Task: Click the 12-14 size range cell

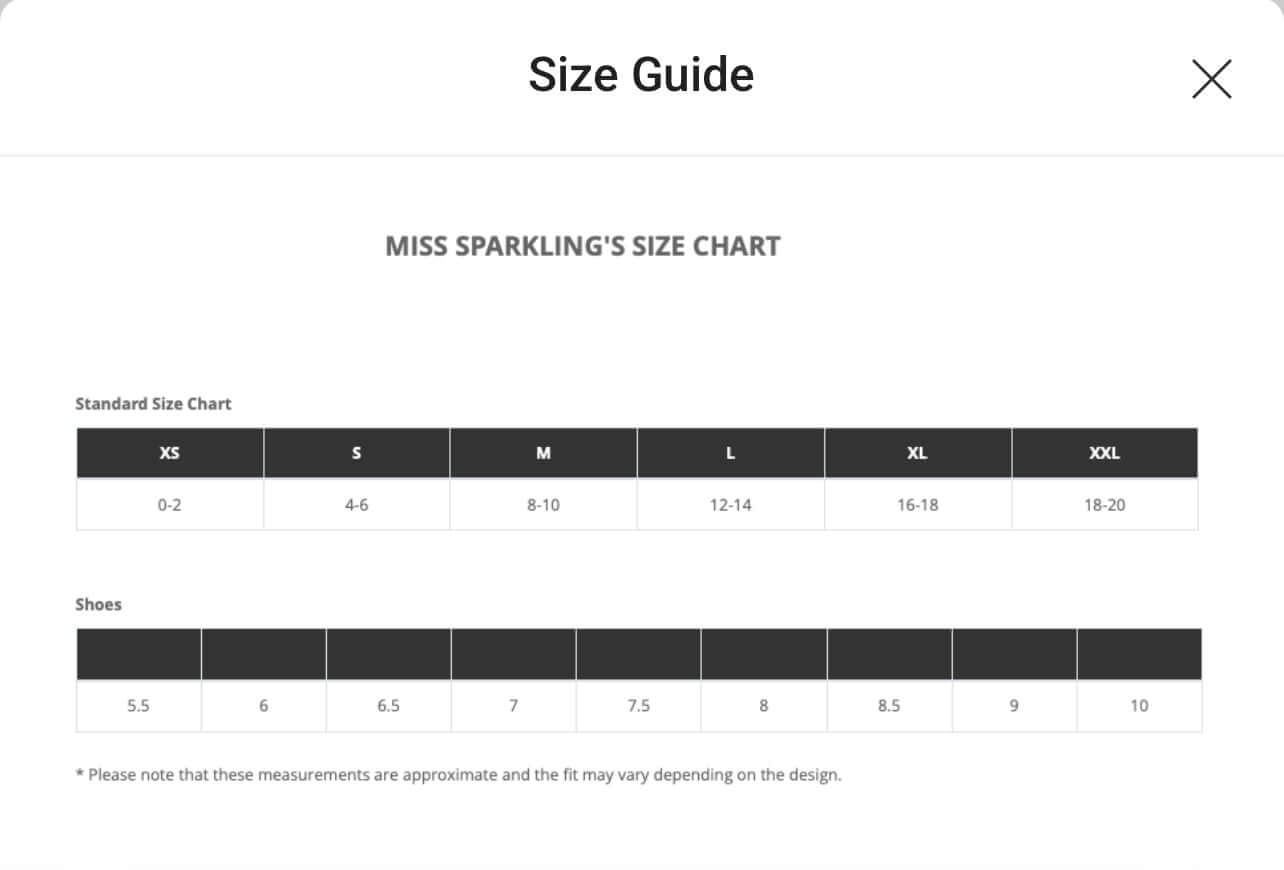Action: [730, 505]
